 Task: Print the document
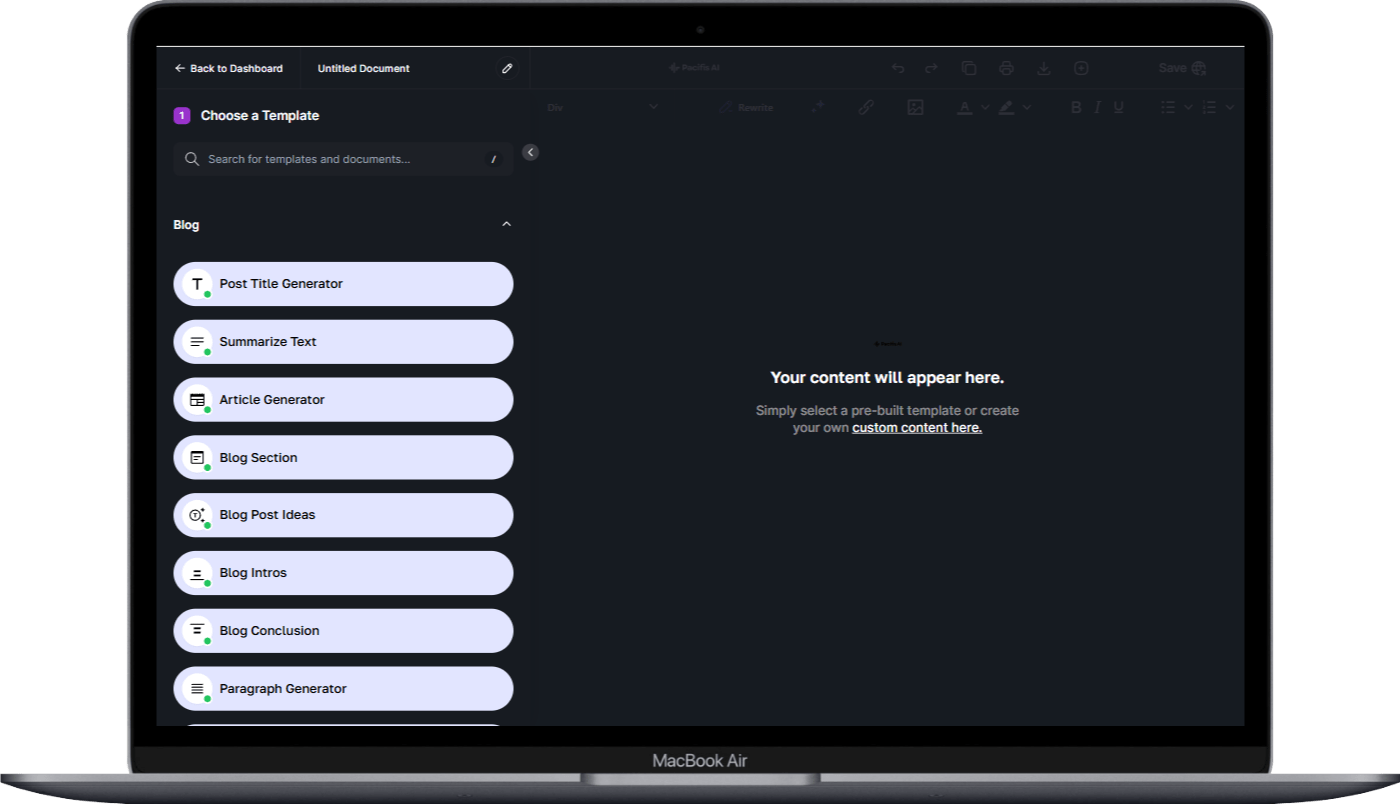1006,68
